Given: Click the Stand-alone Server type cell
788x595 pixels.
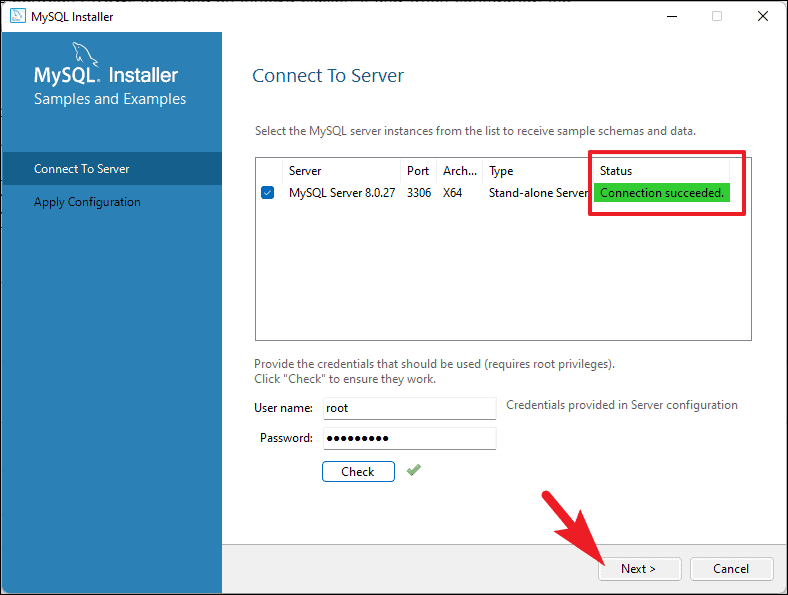Looking at the screenshot, I should (x=538, y=193).
